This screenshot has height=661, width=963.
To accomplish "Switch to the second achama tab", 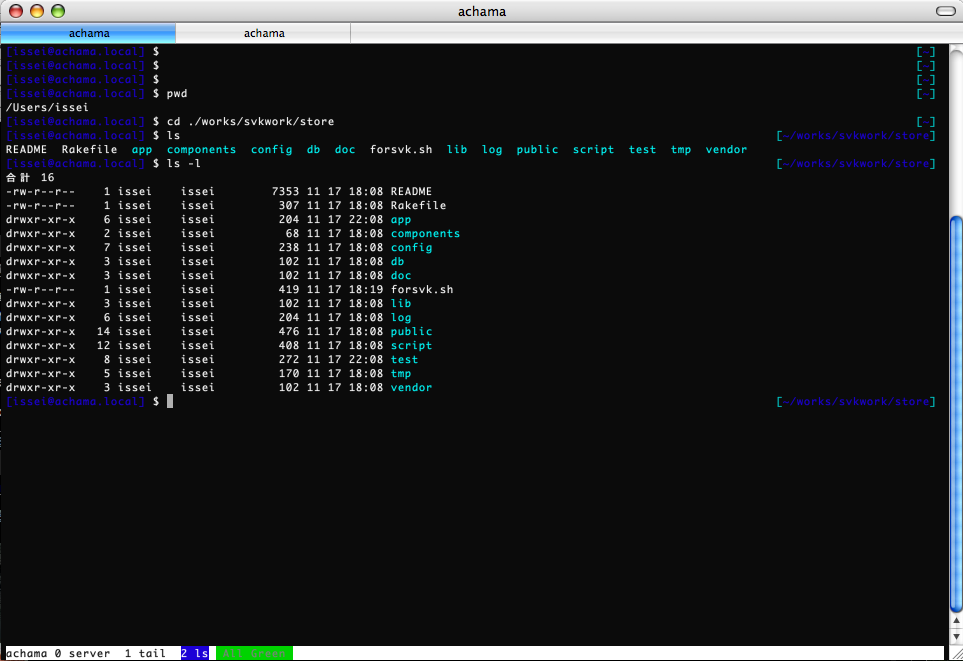I will pos(263,33).
